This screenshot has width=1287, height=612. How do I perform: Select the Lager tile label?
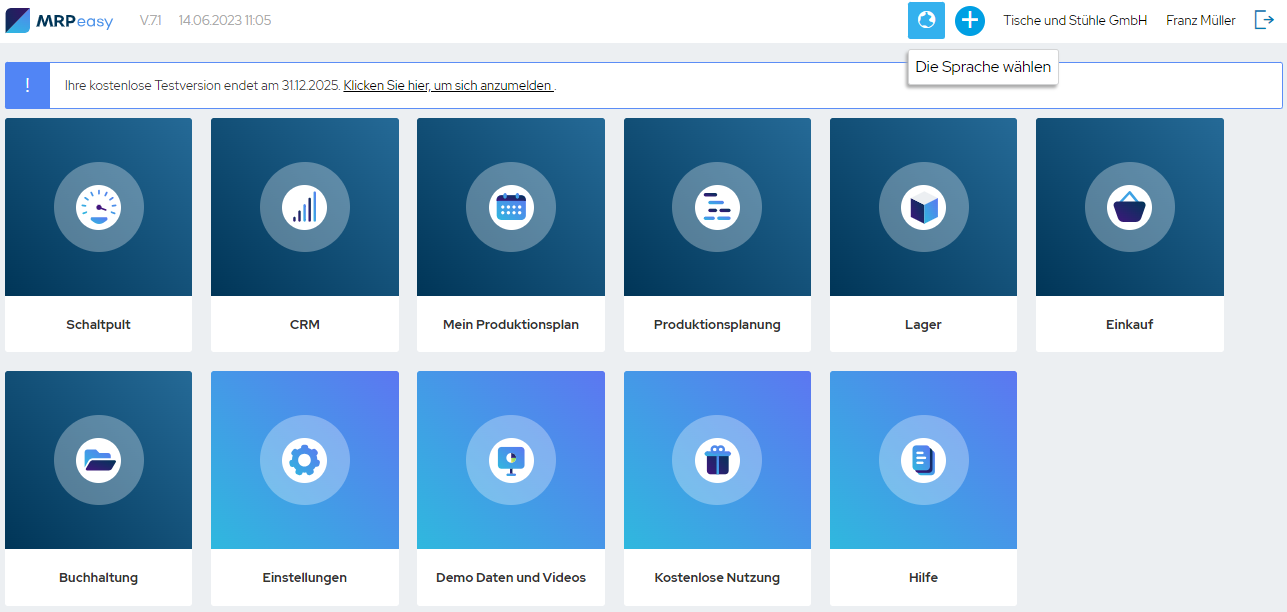[x=923, y=325]
